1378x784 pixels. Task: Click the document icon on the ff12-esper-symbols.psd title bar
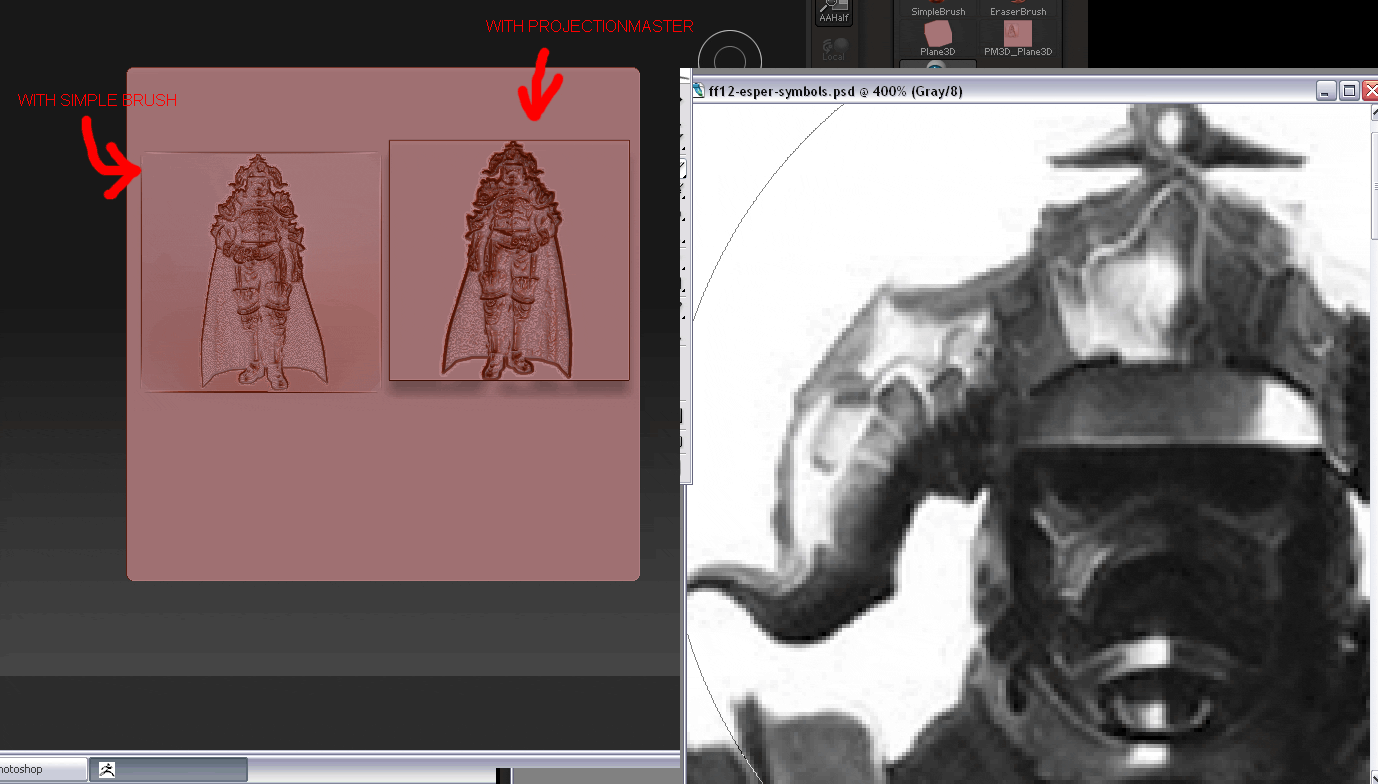click(697, 89)
